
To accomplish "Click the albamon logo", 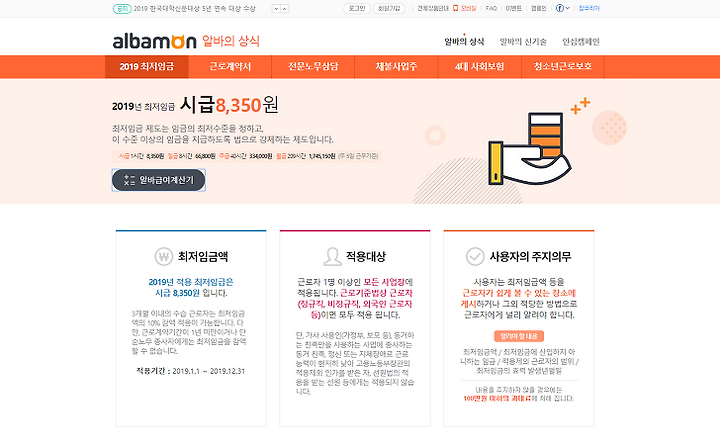I will [154, 41].
